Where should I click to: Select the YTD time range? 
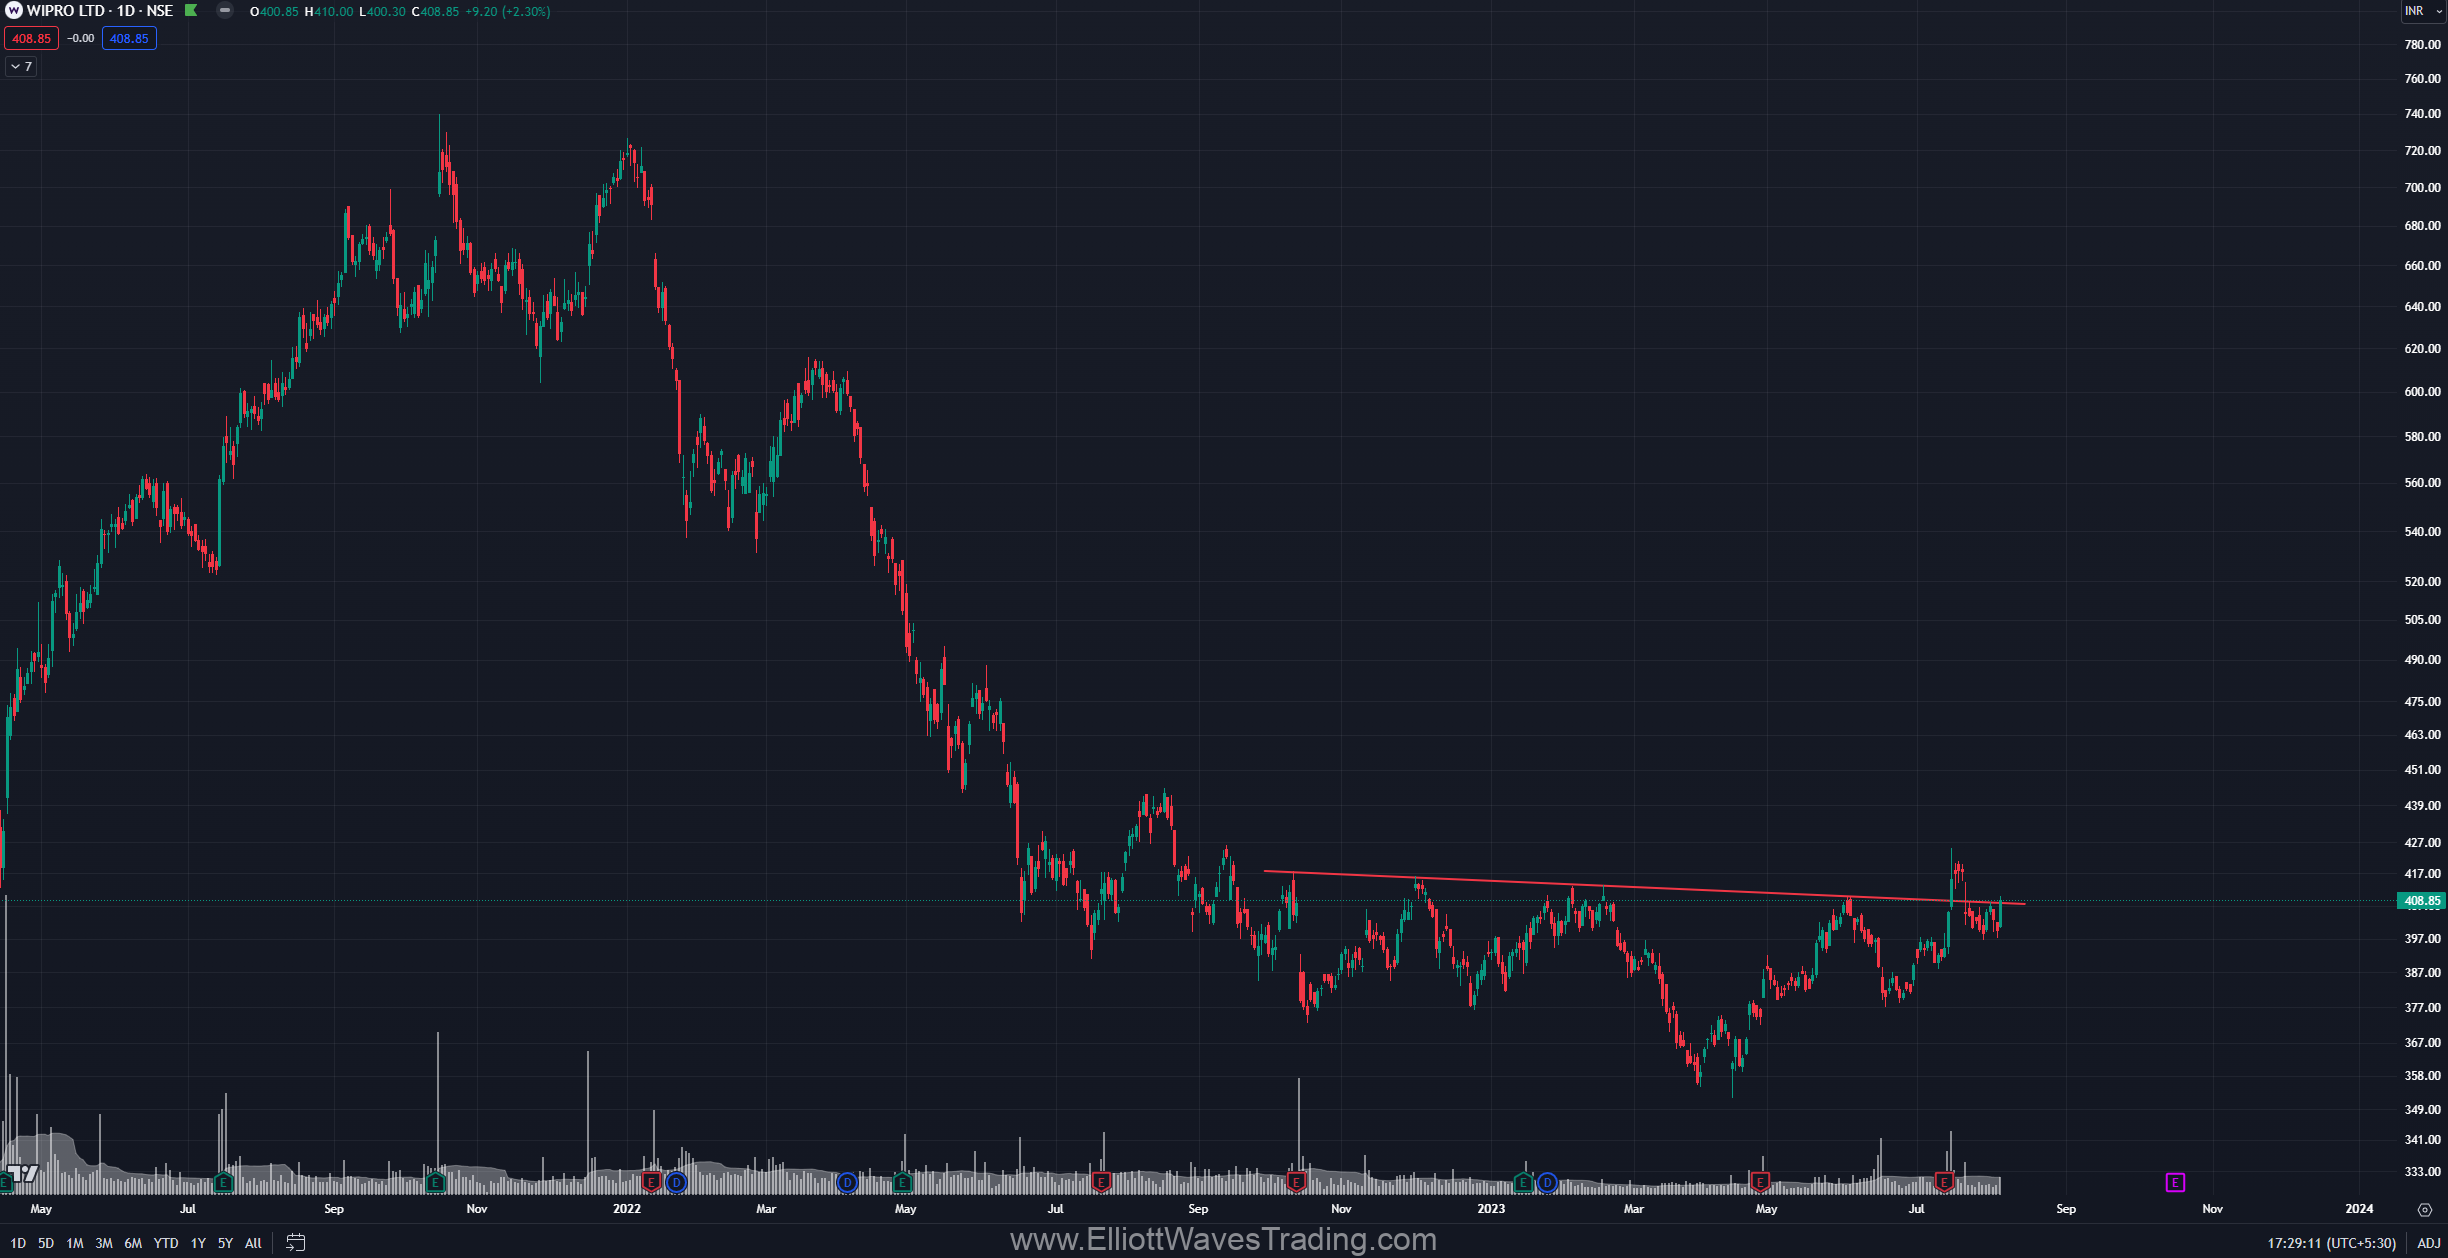point(166,1243)
